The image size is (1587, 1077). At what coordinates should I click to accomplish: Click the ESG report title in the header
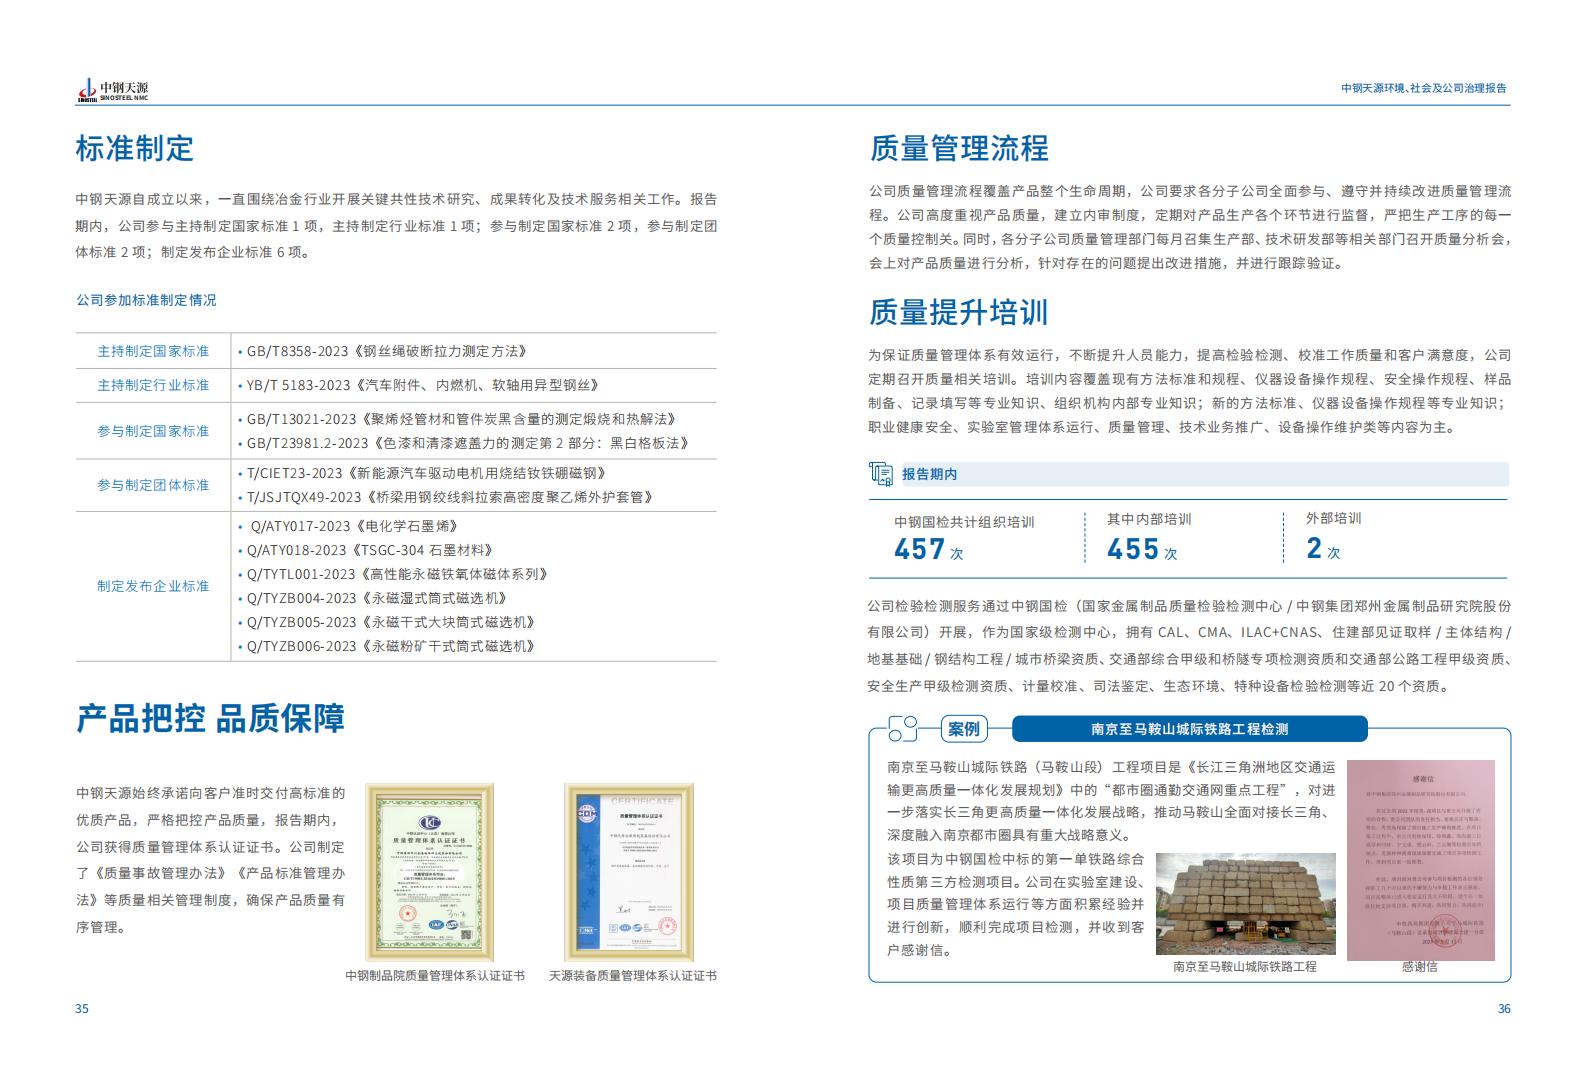coord(1423,88)
